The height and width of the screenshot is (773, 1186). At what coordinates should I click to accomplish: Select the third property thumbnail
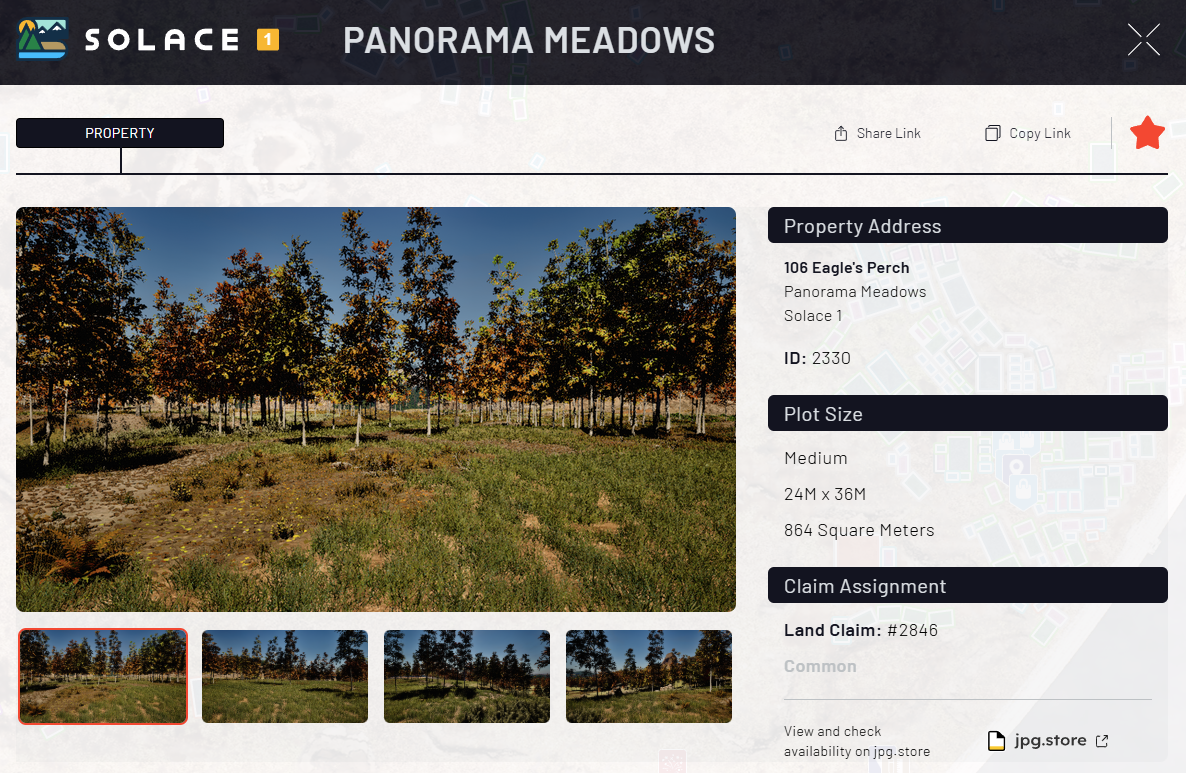pyautogui.click(x=467, y=676)
